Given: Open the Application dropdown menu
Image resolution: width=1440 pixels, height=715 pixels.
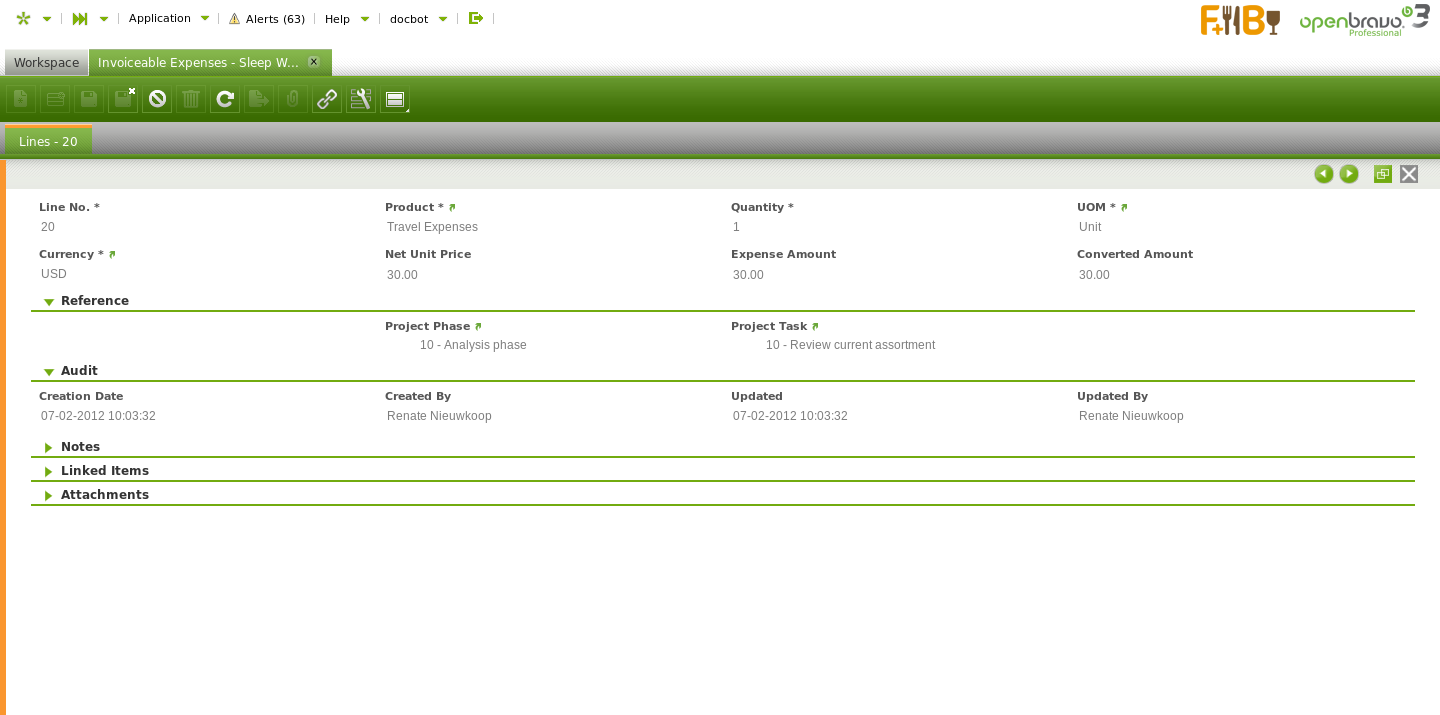Looking at the screenshot, I should pos(168,18).
